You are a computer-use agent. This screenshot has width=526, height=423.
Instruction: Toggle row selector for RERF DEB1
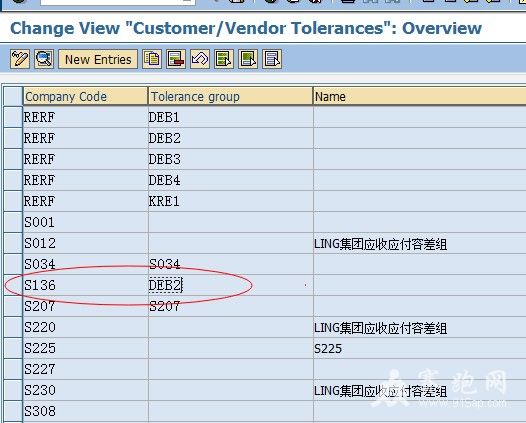(13, 117)
